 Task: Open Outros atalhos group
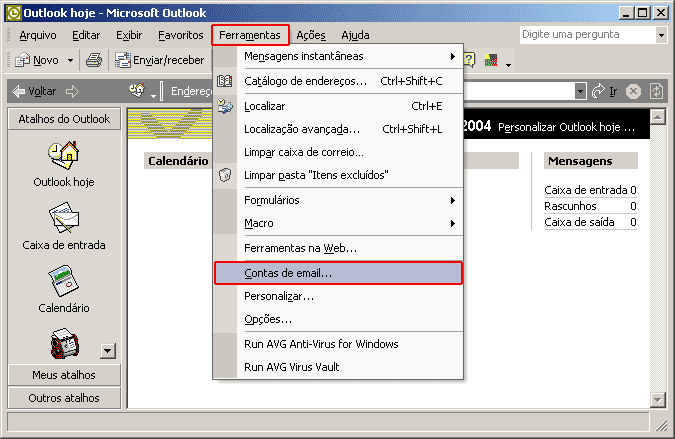[64, 398]
